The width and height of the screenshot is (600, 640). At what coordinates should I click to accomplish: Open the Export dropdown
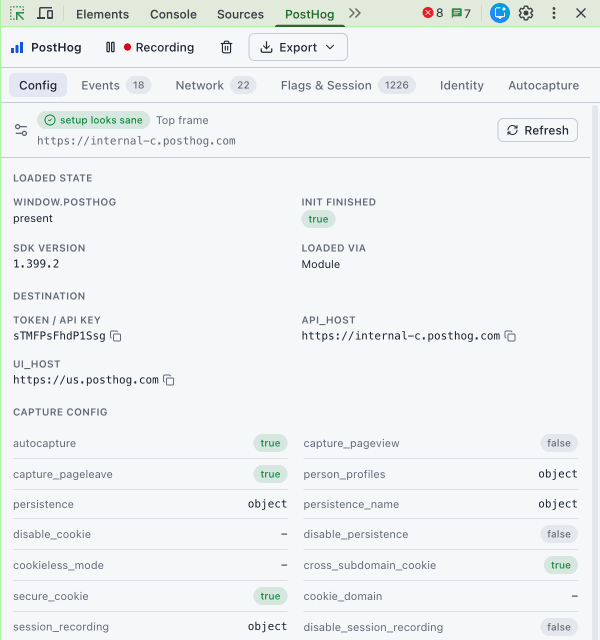[298, 47]
